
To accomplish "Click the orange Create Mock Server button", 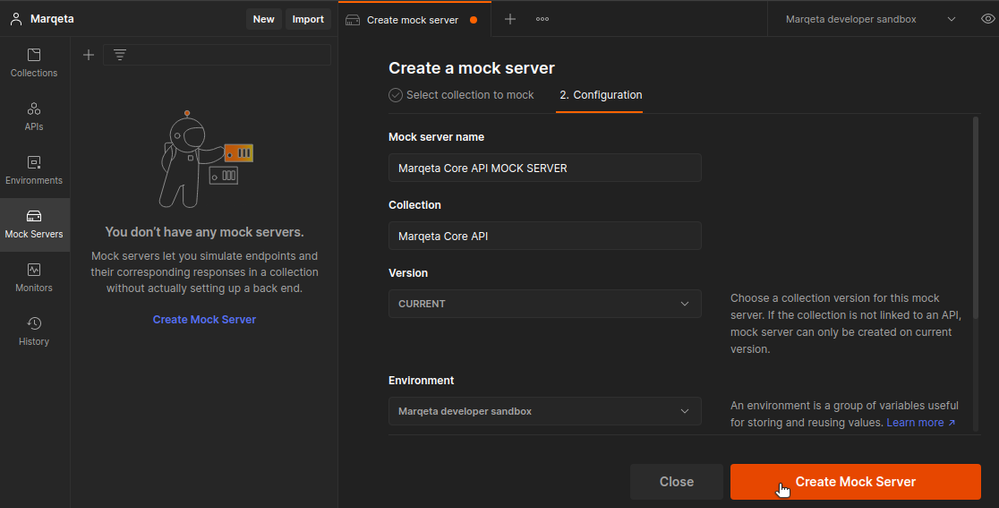I will (x=855, y=482).
